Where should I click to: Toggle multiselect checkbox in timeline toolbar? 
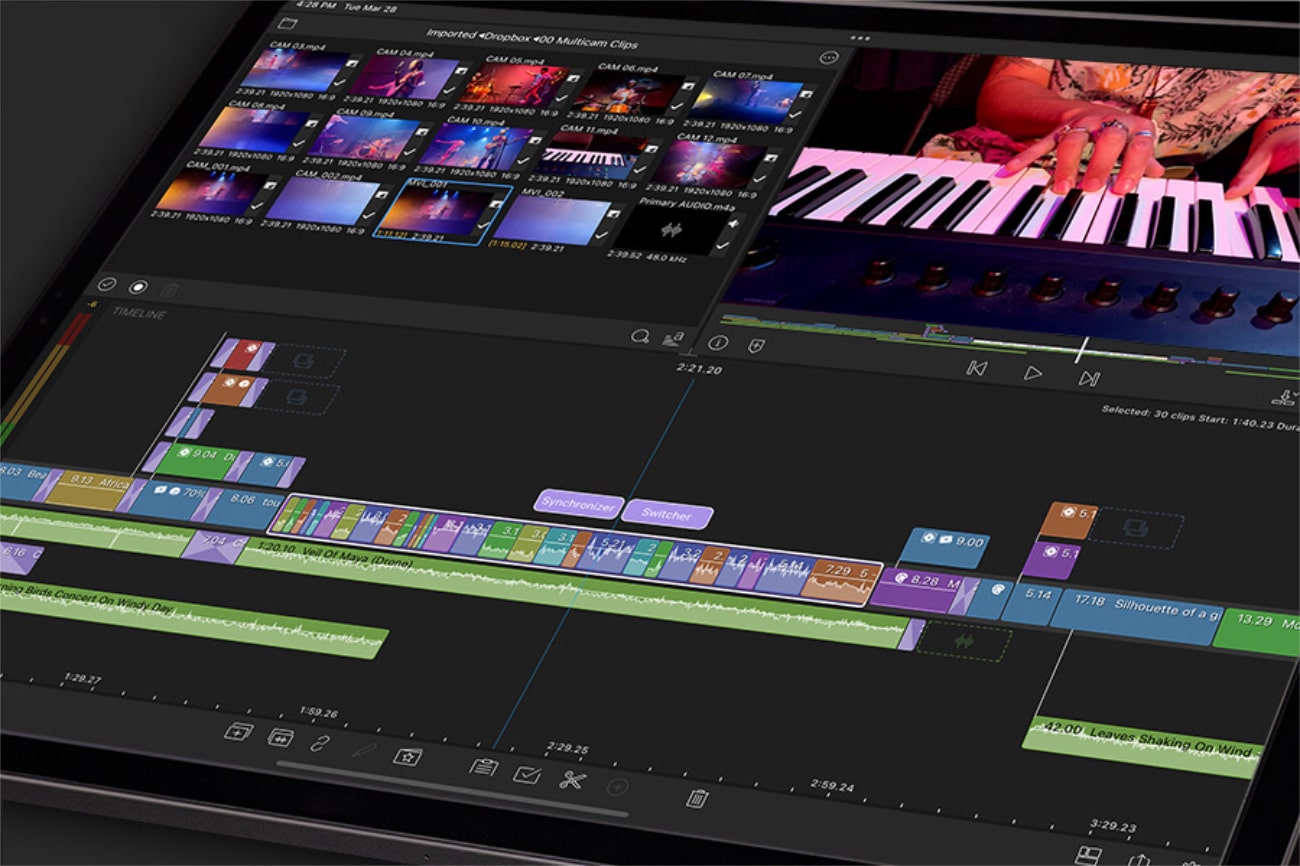tap(526, 774)
